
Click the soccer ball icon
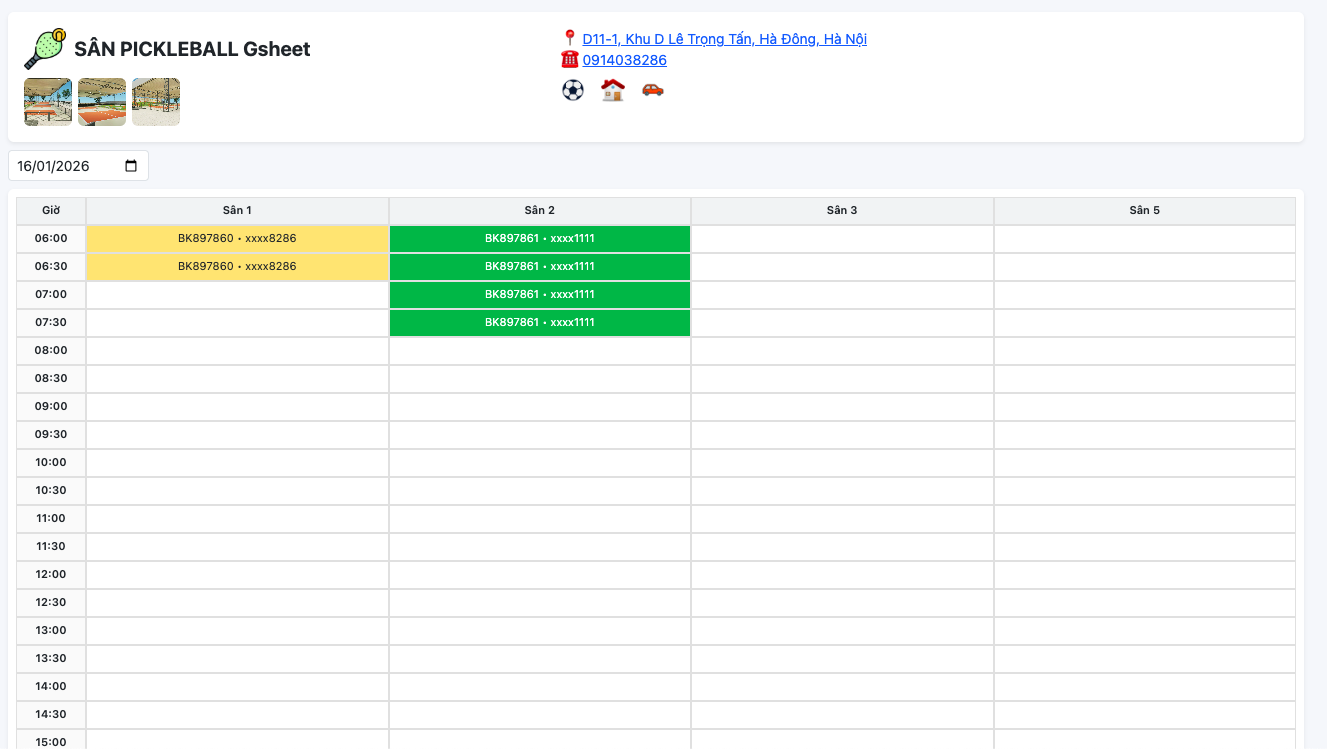click(572, 92)
